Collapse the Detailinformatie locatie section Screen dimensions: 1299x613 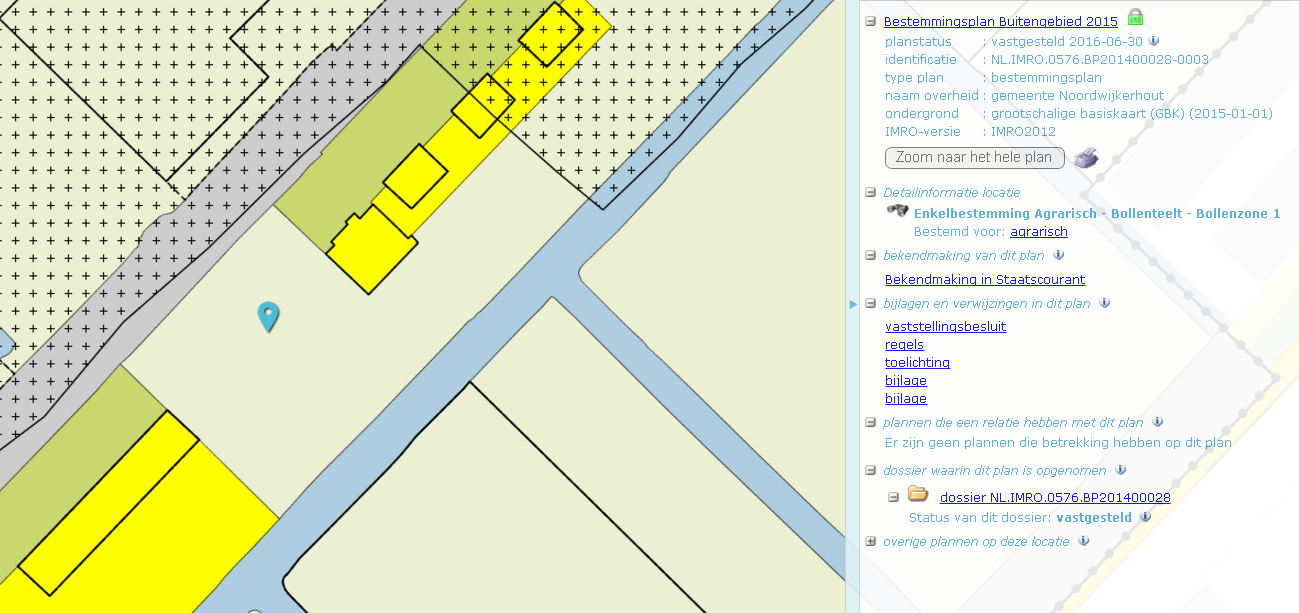[870, 192]
